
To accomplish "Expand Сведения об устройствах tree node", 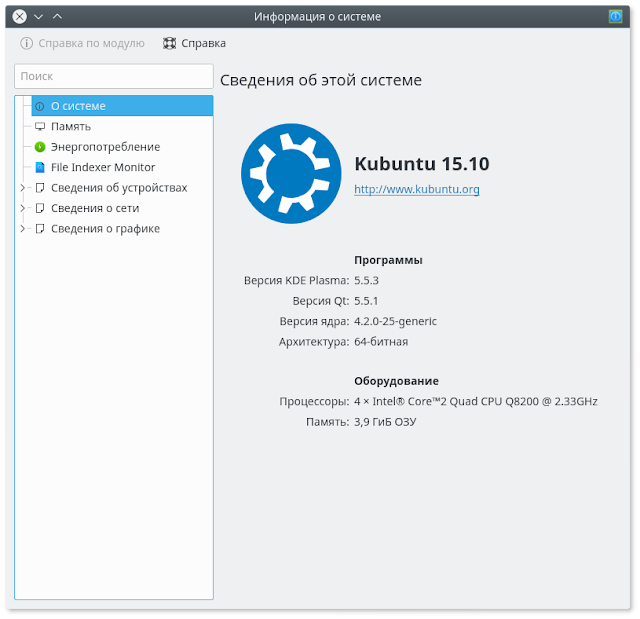I will 23,188.
